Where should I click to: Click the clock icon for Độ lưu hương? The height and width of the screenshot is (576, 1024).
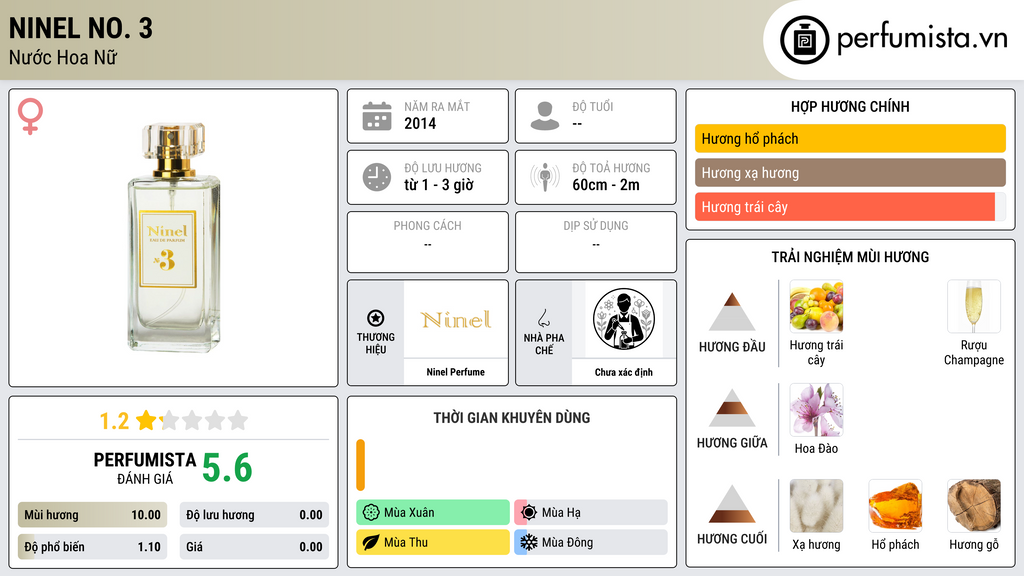[x=377, y=177]
